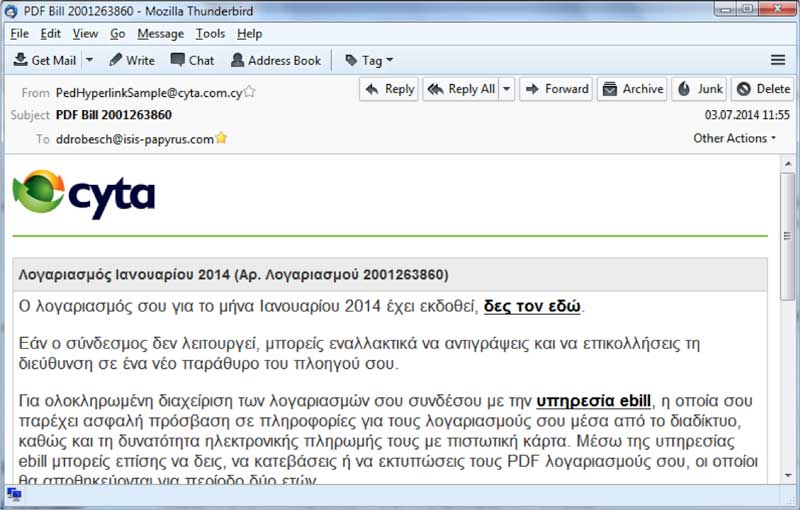Open the Tools menu

[210, 34]
